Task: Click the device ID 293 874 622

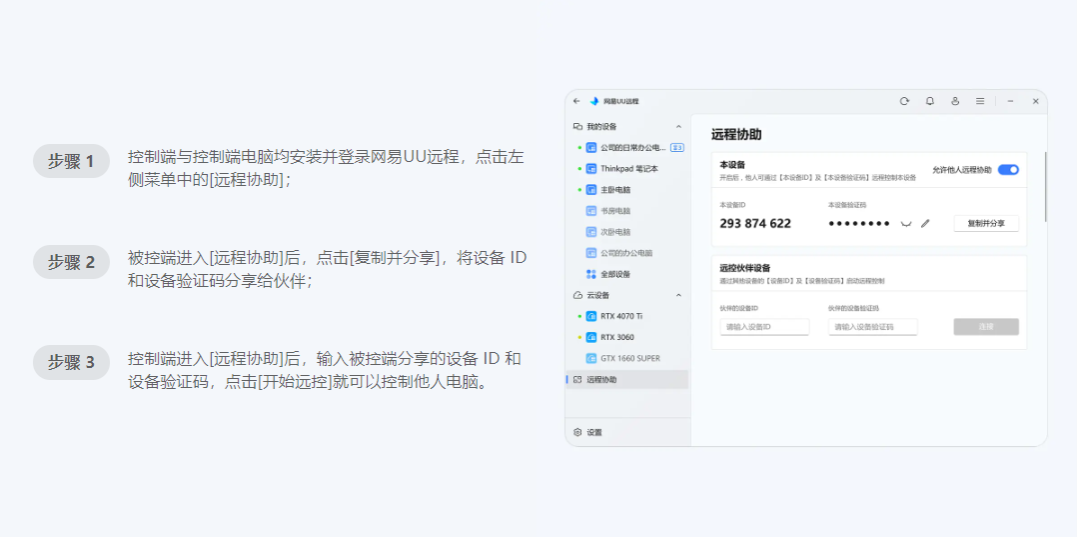Action: (x=755, y=224)
